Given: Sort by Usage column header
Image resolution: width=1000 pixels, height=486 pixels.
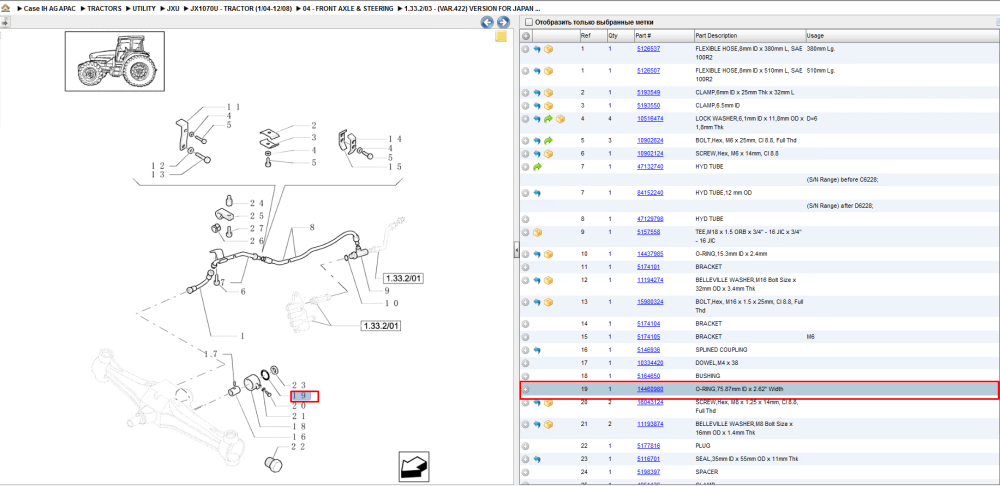Looking at the screenshot, I should tap(902, 36).
